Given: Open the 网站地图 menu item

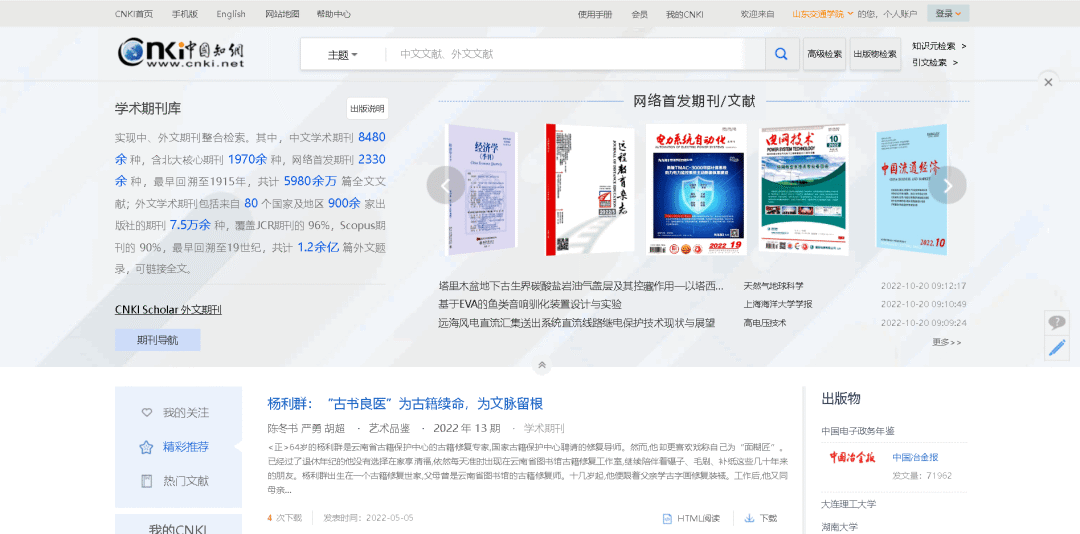Looking at the screenshot, I should coord(282,14).
